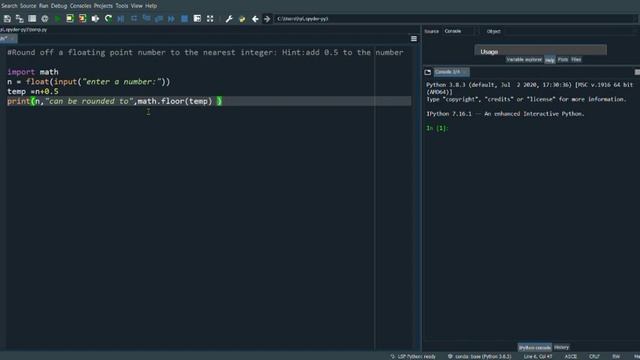
Task: Run file with green play icon
Action: click(x=58, y=19)
